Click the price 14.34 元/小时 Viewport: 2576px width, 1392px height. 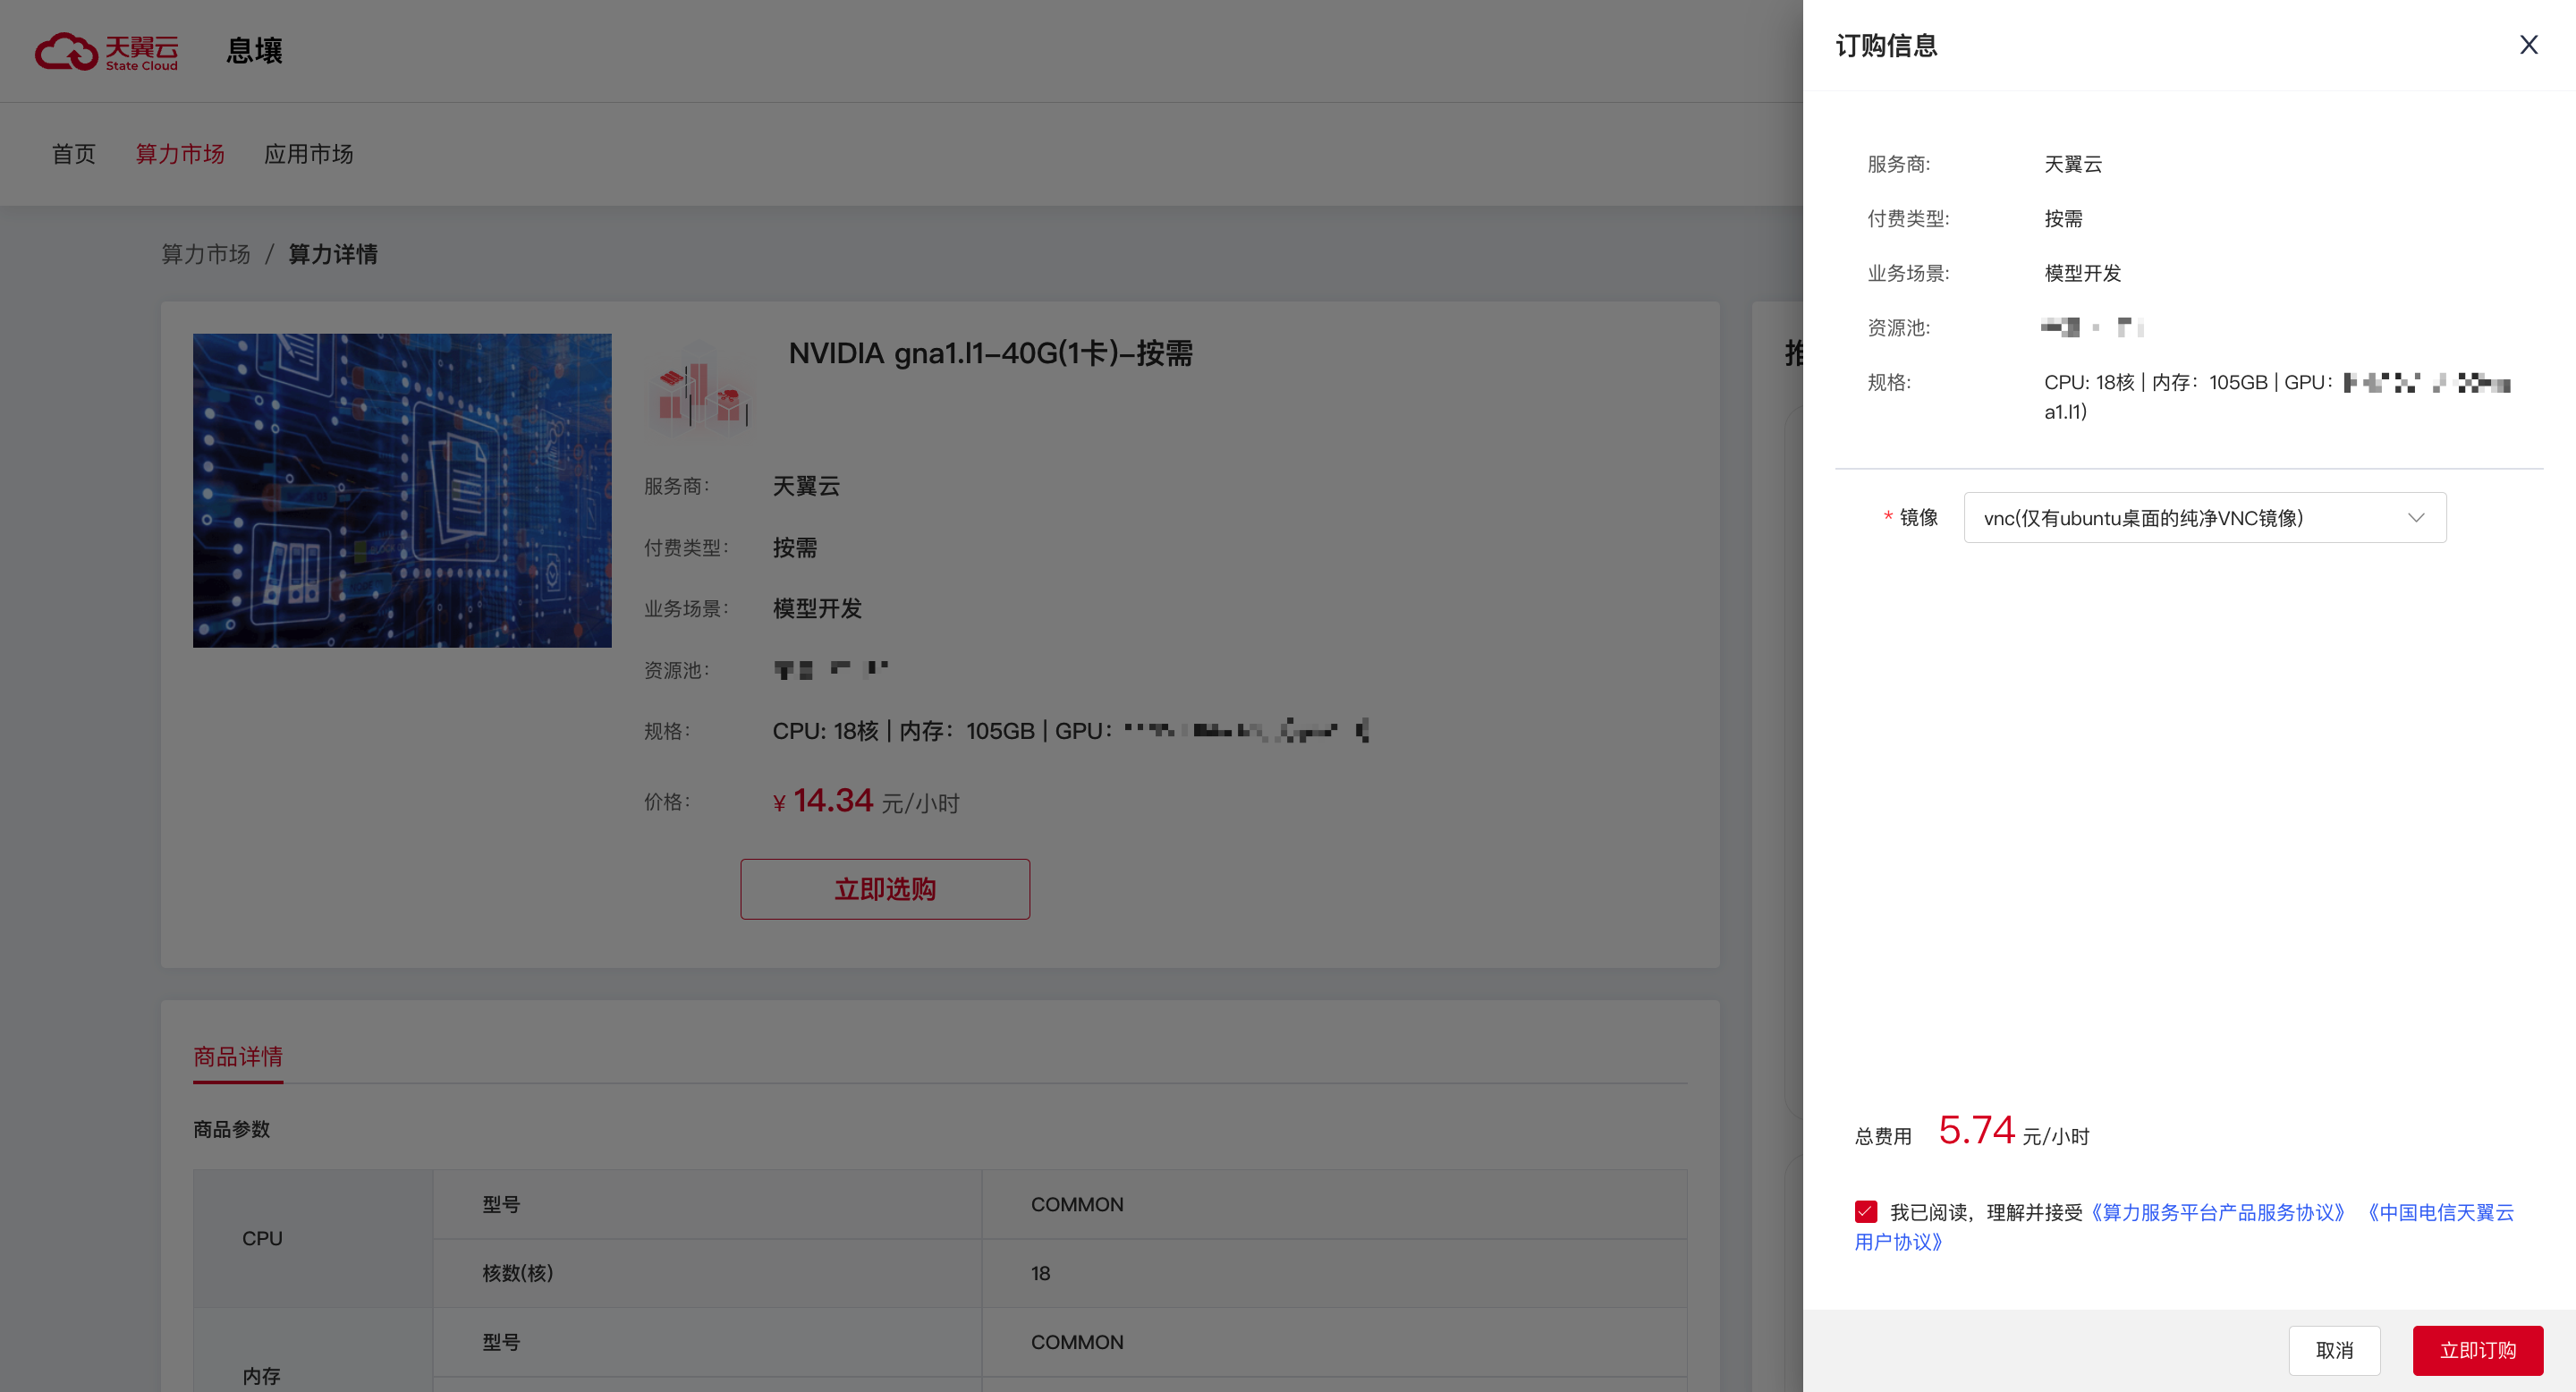pyautogui.click(x=866, y=801)
